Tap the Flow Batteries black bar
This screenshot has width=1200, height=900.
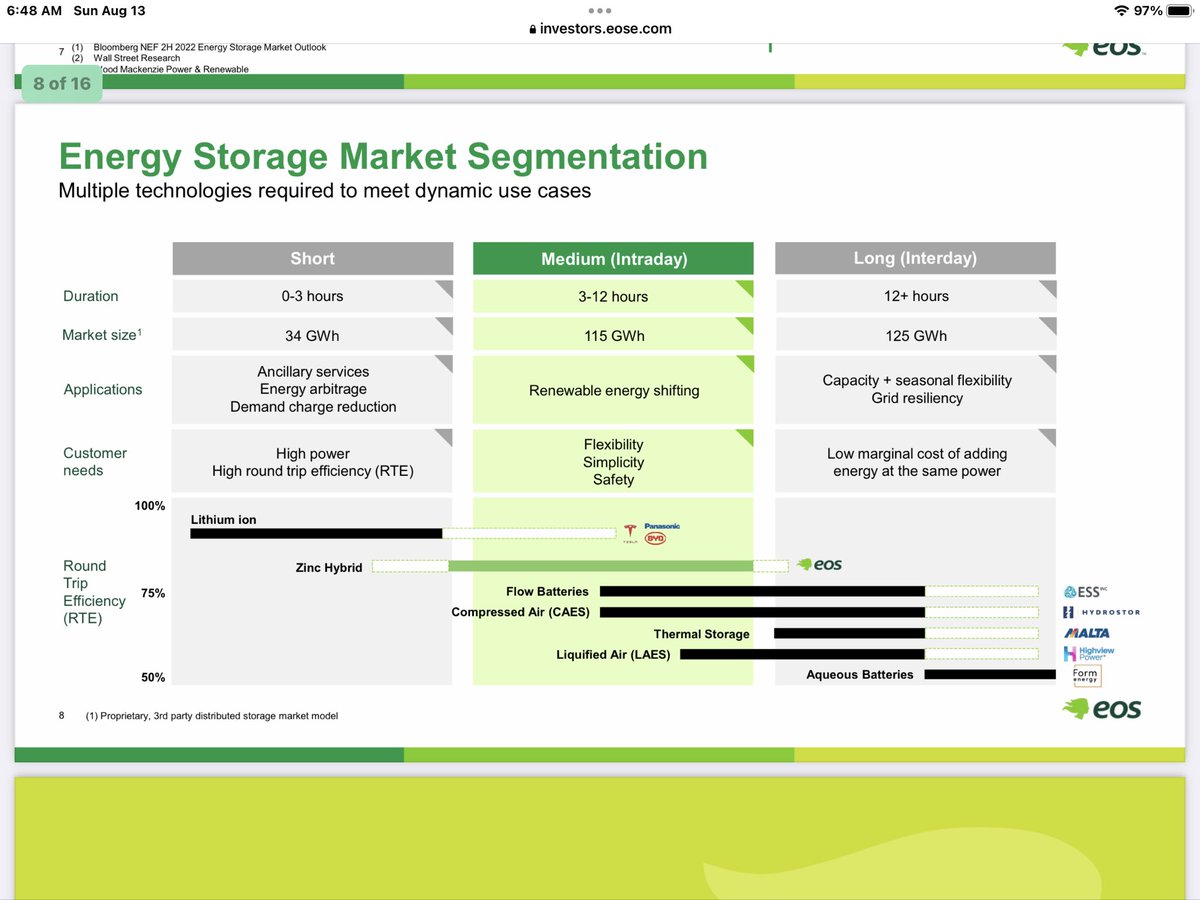pos(762,591)
